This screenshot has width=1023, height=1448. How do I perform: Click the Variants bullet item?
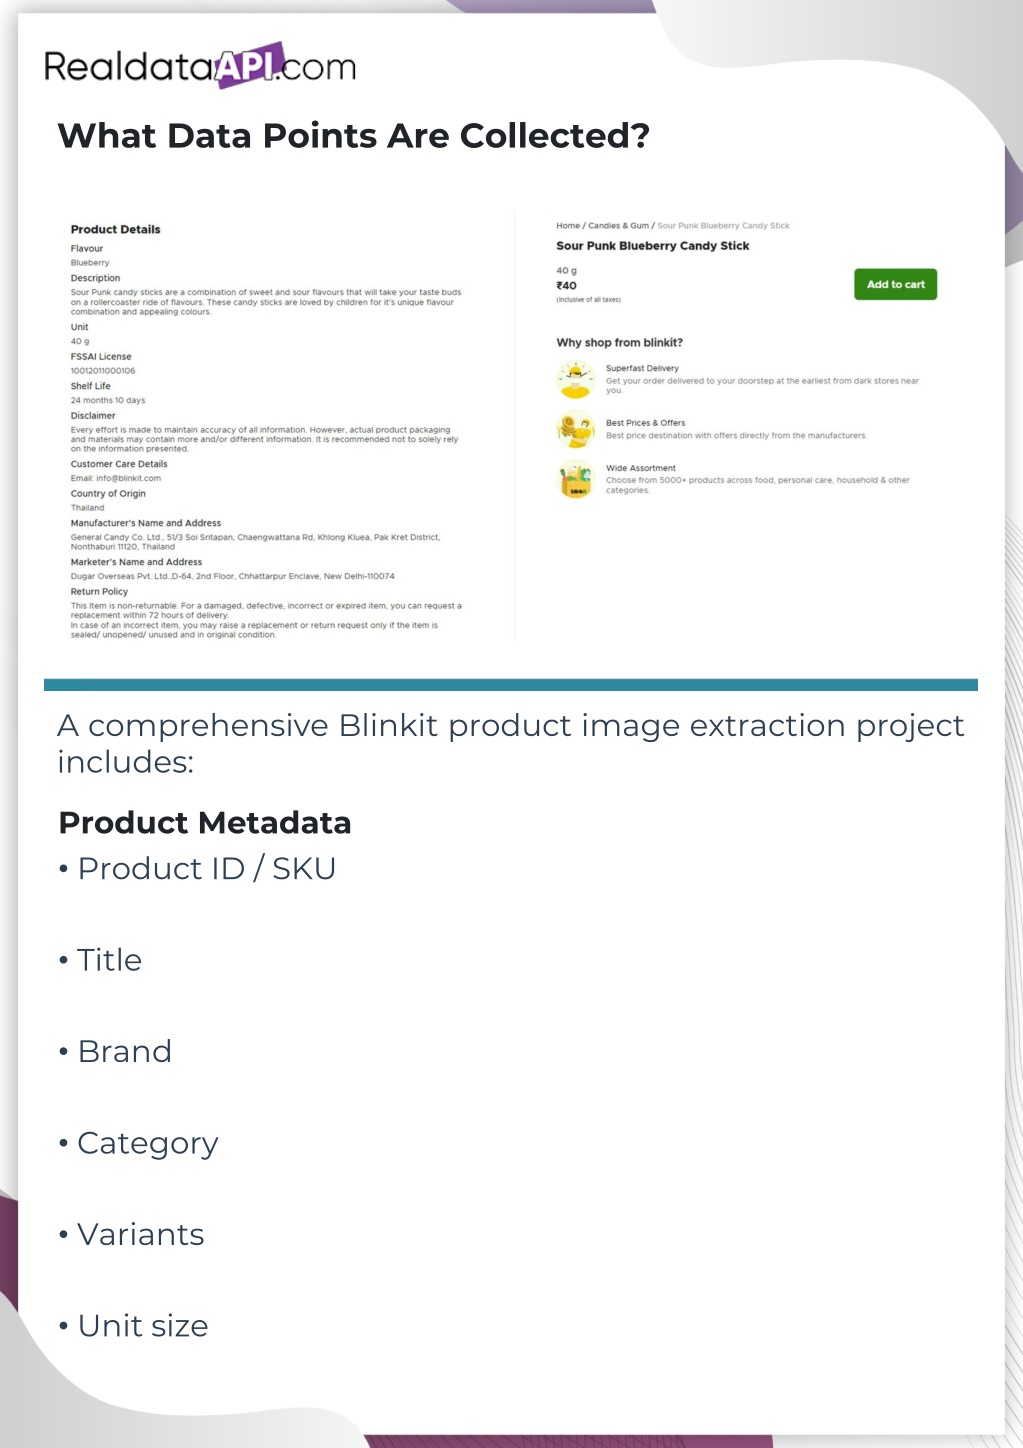tap(140, 1235)
